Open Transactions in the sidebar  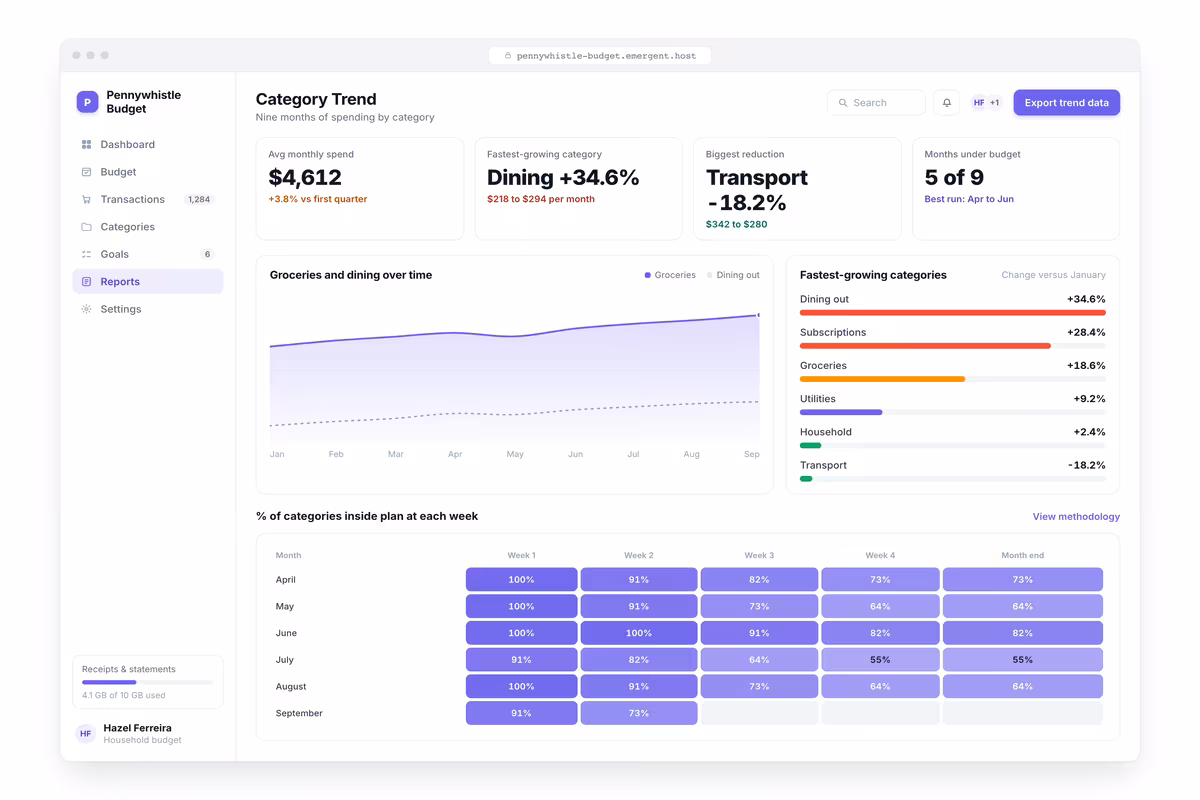(148, 200)
